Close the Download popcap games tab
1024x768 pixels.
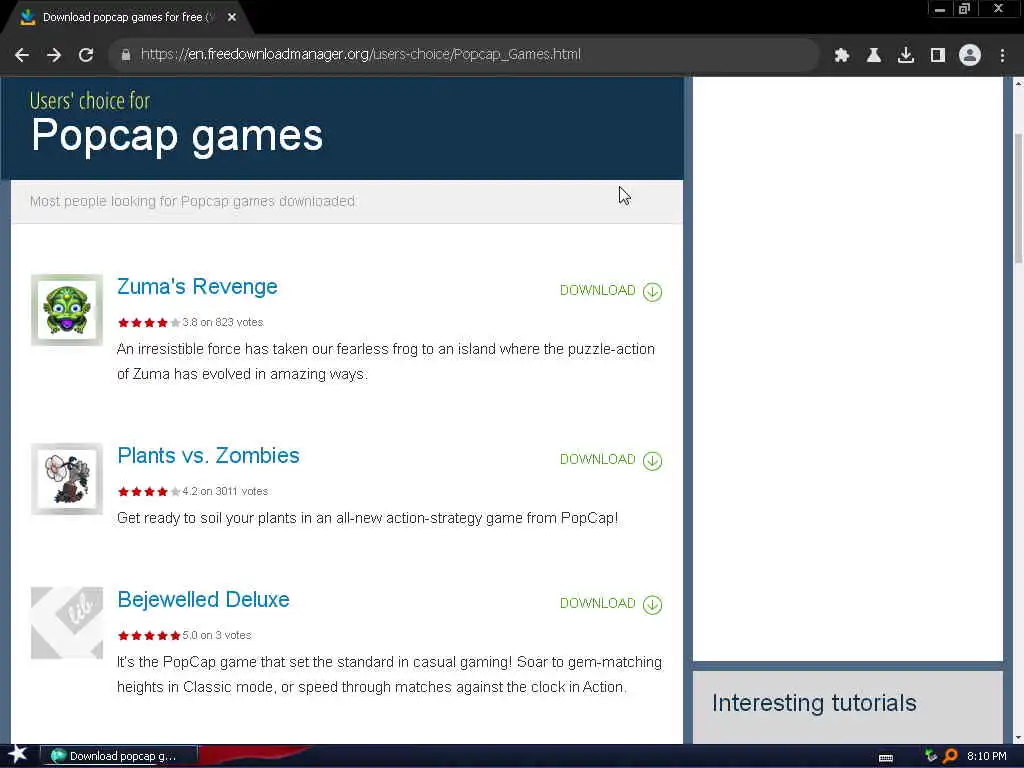point(232,18)
